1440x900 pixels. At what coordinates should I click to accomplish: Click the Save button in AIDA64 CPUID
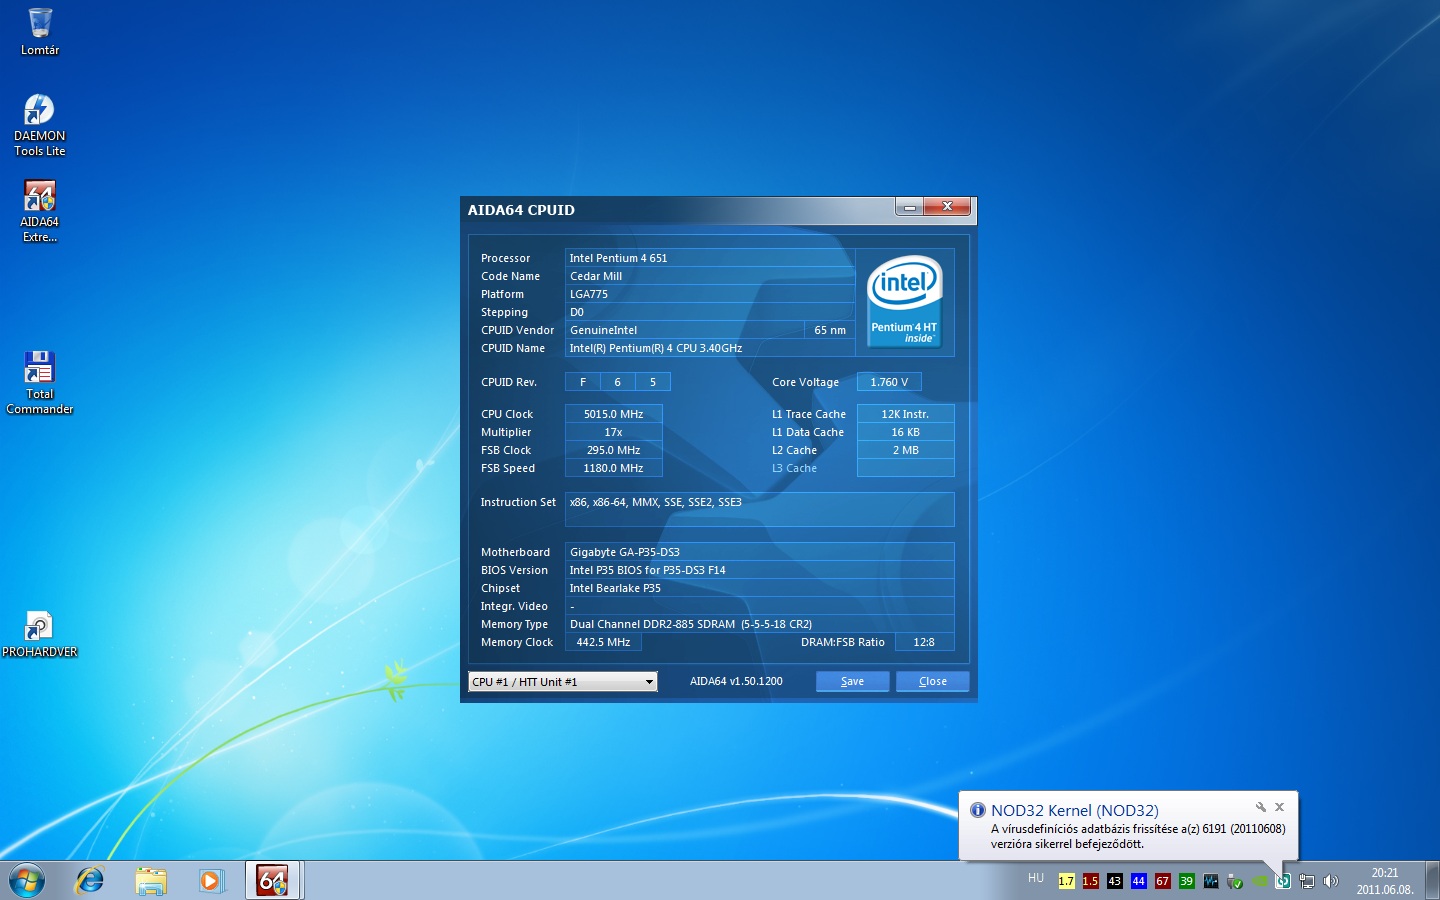pos(852,681)
